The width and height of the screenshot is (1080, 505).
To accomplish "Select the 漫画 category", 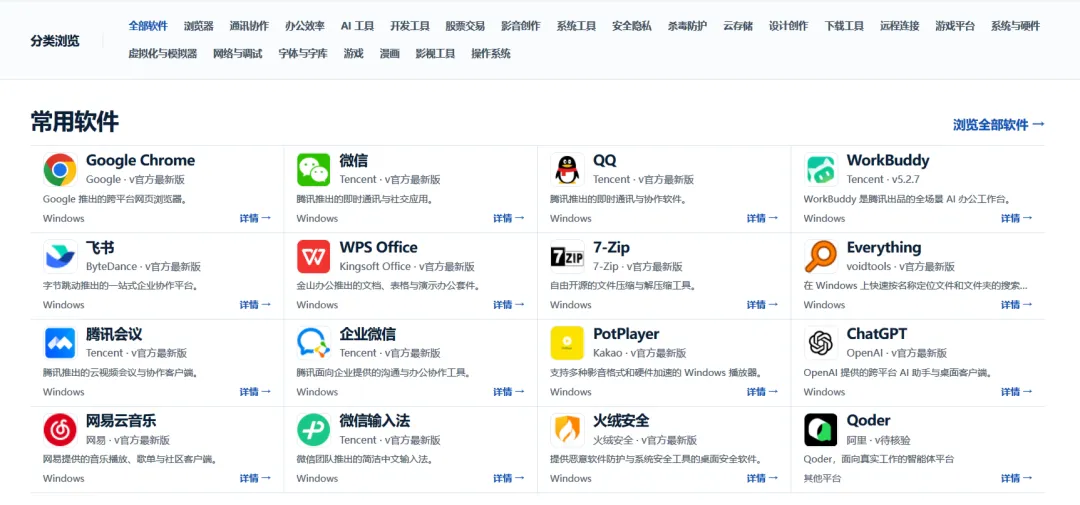I will [389, 53].
